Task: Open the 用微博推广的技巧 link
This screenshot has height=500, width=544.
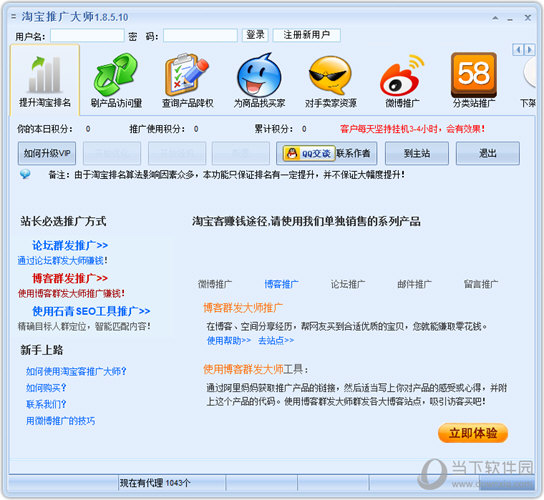Action: 60,421
